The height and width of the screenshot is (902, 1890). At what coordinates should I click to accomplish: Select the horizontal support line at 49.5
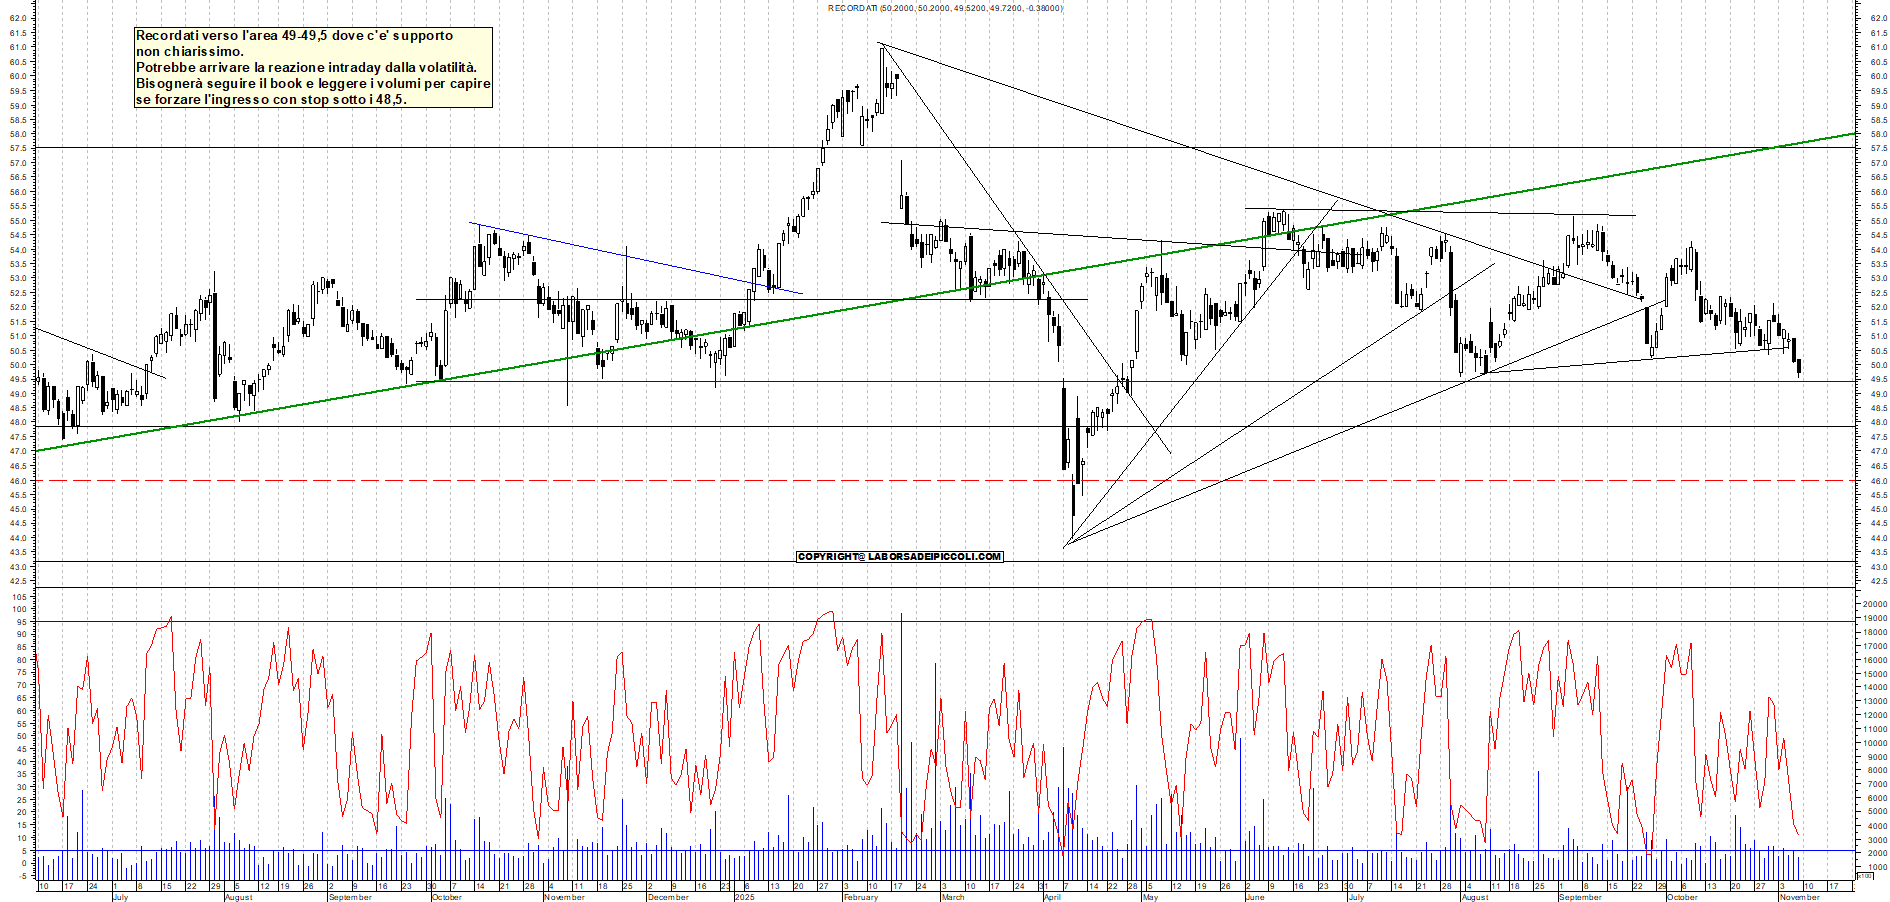click(1300, 381)
